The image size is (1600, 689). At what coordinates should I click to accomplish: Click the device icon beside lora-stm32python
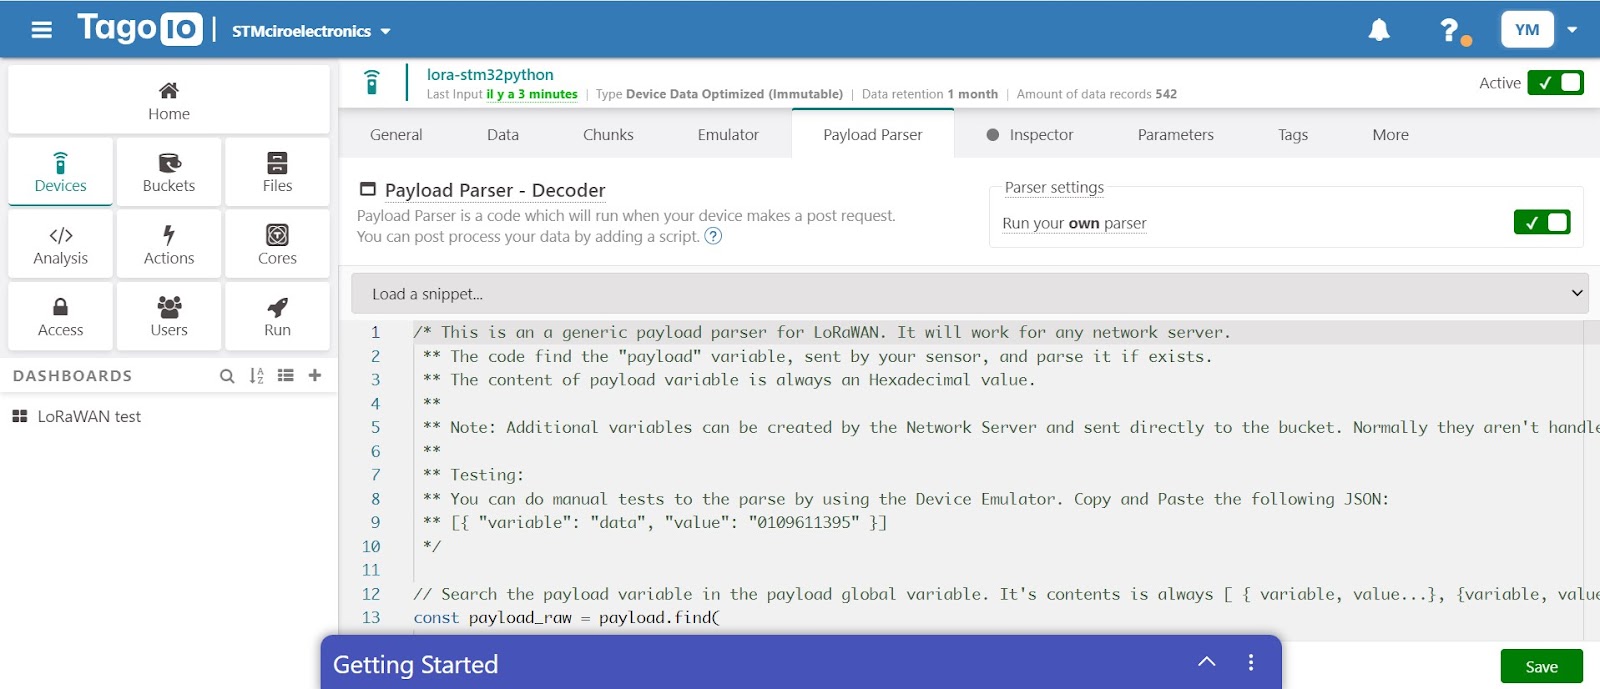coord(372,82)
